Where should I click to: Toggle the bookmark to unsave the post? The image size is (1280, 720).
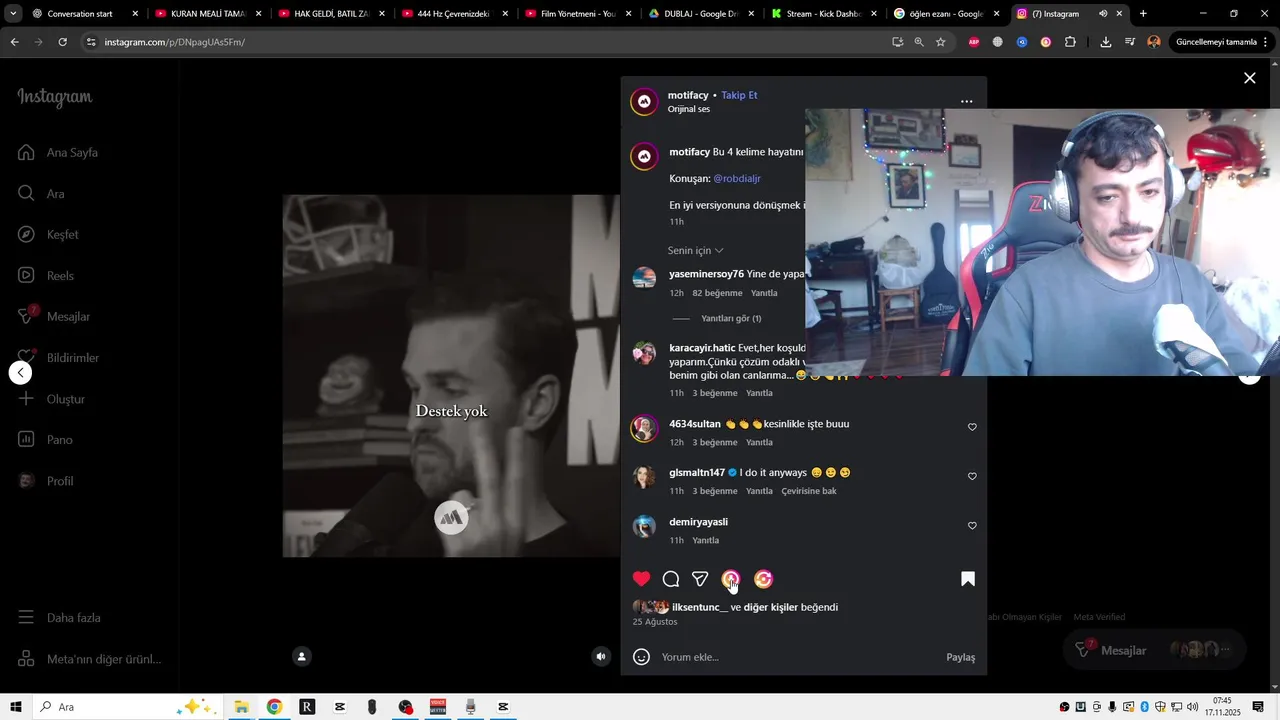coord(968,579)
